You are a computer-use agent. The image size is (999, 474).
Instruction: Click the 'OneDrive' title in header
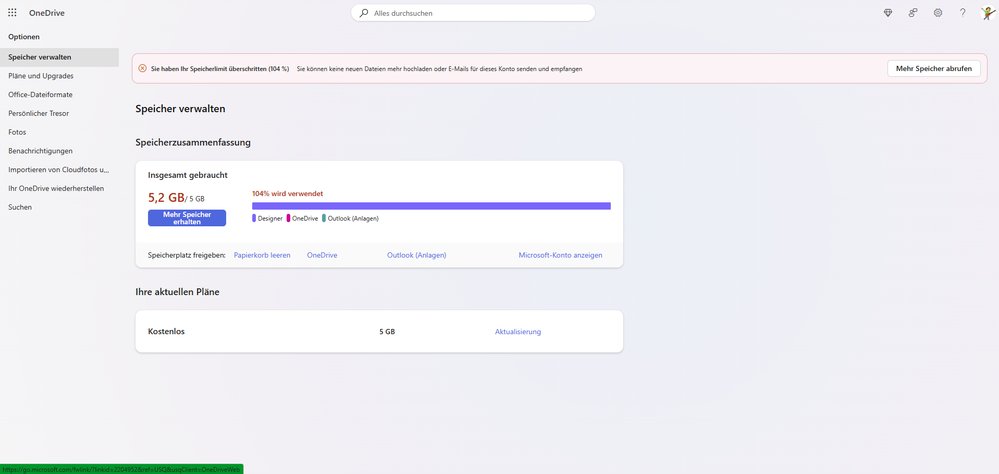point(47,13)
